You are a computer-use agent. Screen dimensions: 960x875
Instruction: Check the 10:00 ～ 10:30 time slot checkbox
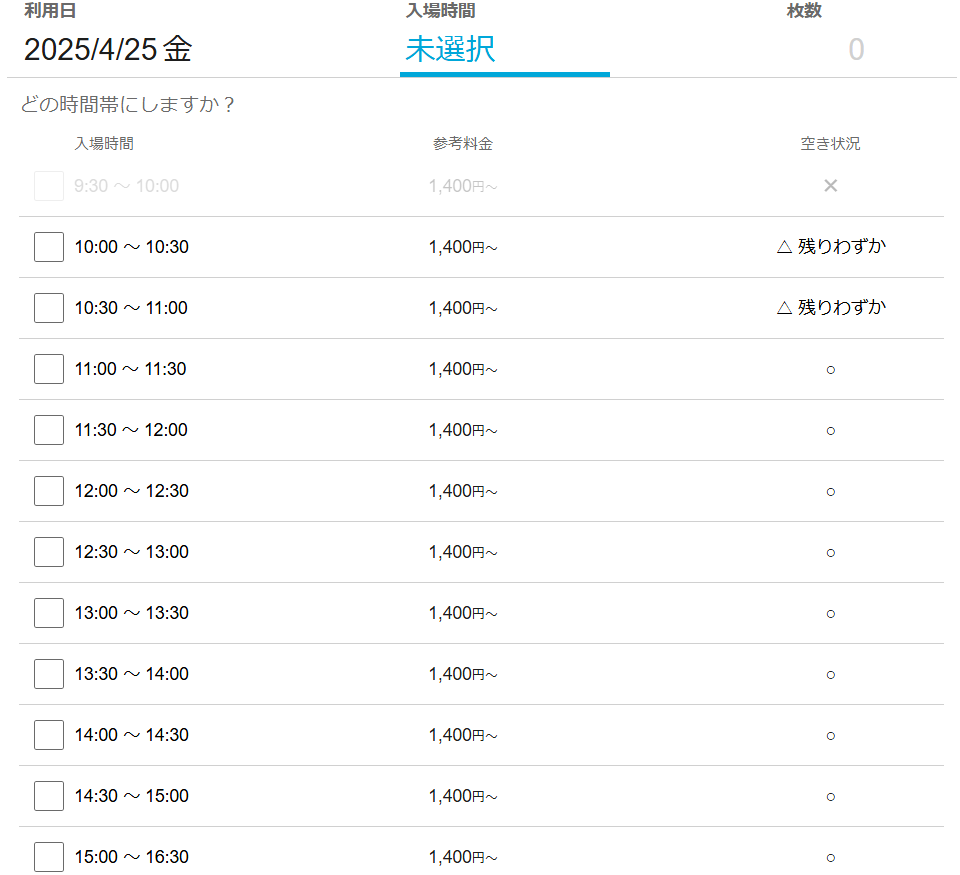pos(49,247)
